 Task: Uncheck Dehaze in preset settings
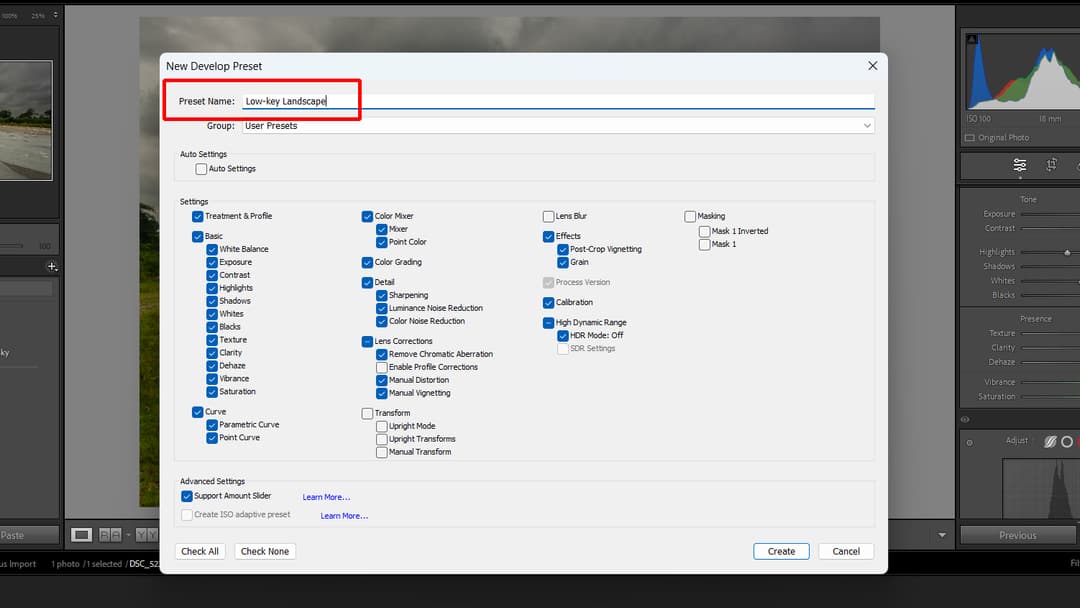(x=212, y=366)
